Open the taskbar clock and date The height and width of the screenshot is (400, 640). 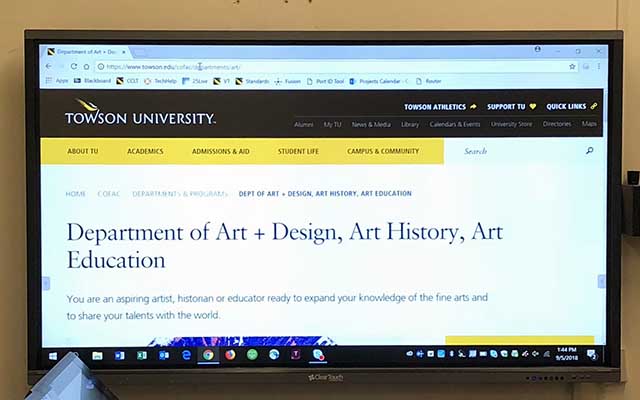(x=567, y=354)
